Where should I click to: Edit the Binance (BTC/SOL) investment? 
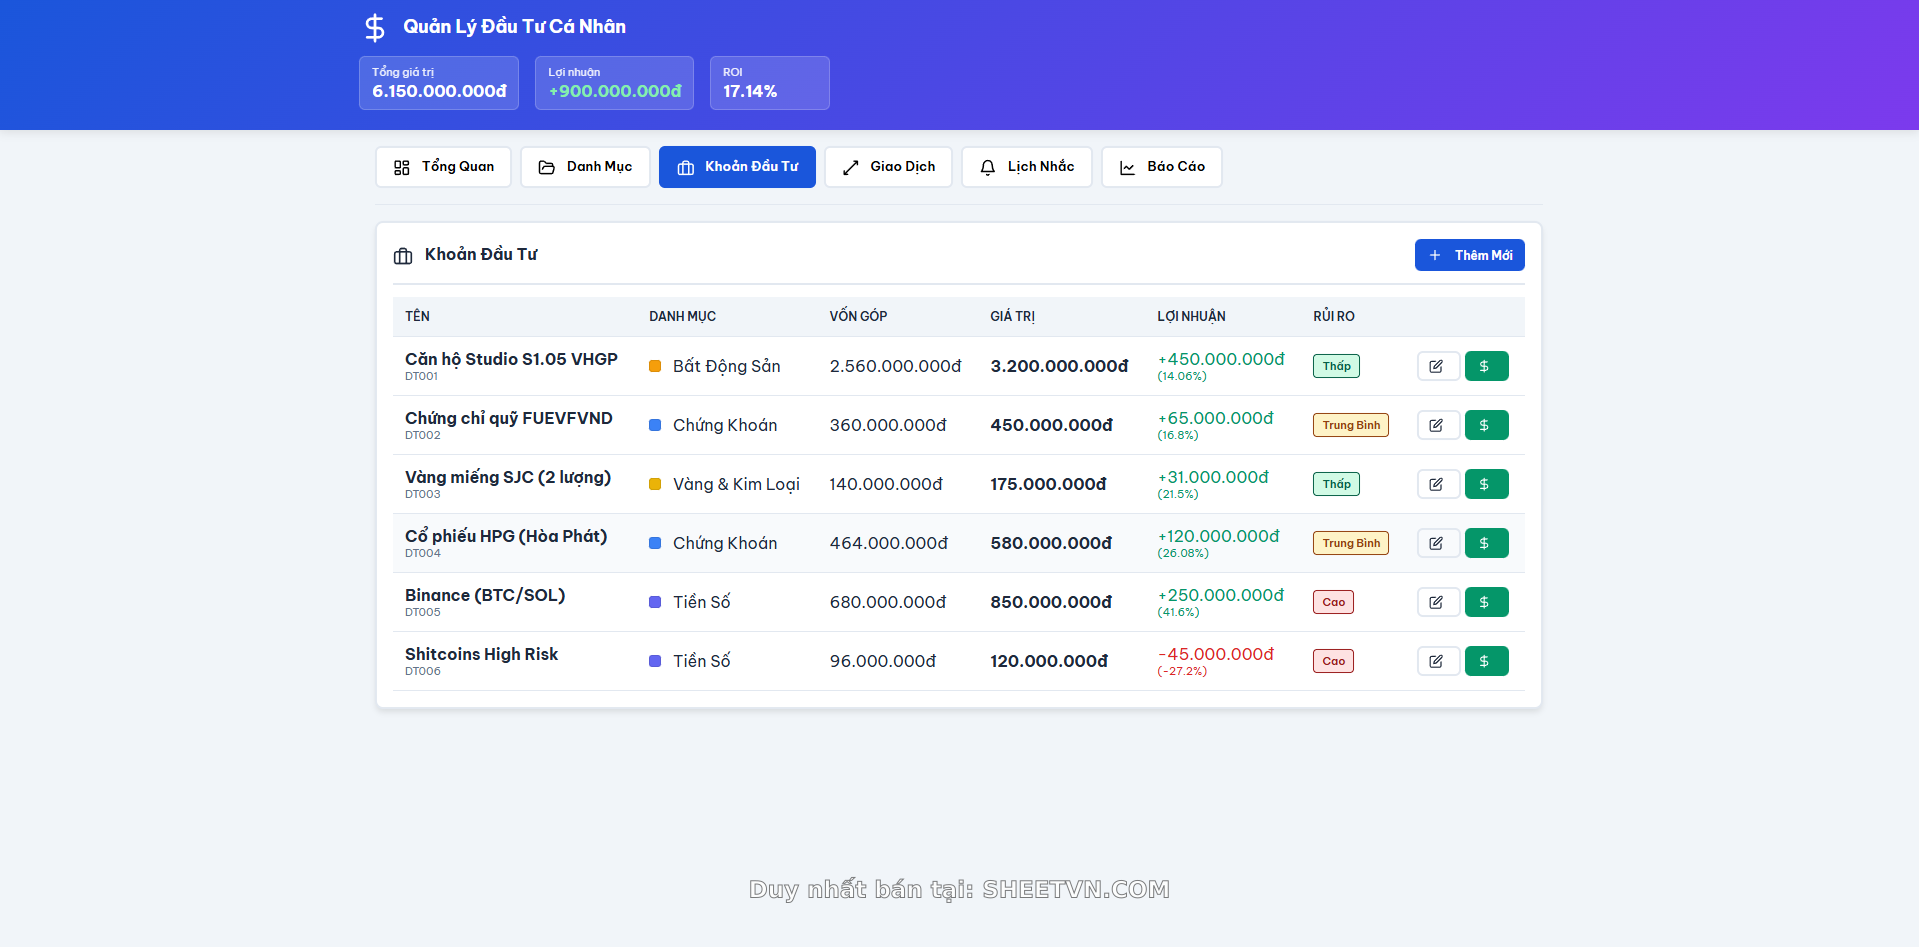(x=1438, y=602)
